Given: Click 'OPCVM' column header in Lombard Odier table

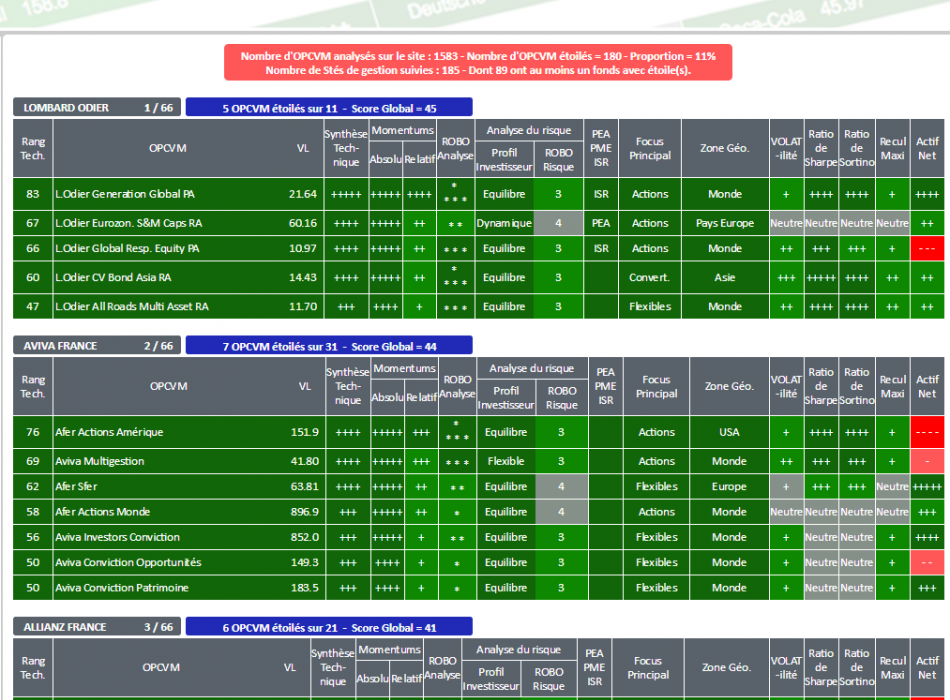Looking at the screenshot, I should click(x=168, y=148).
